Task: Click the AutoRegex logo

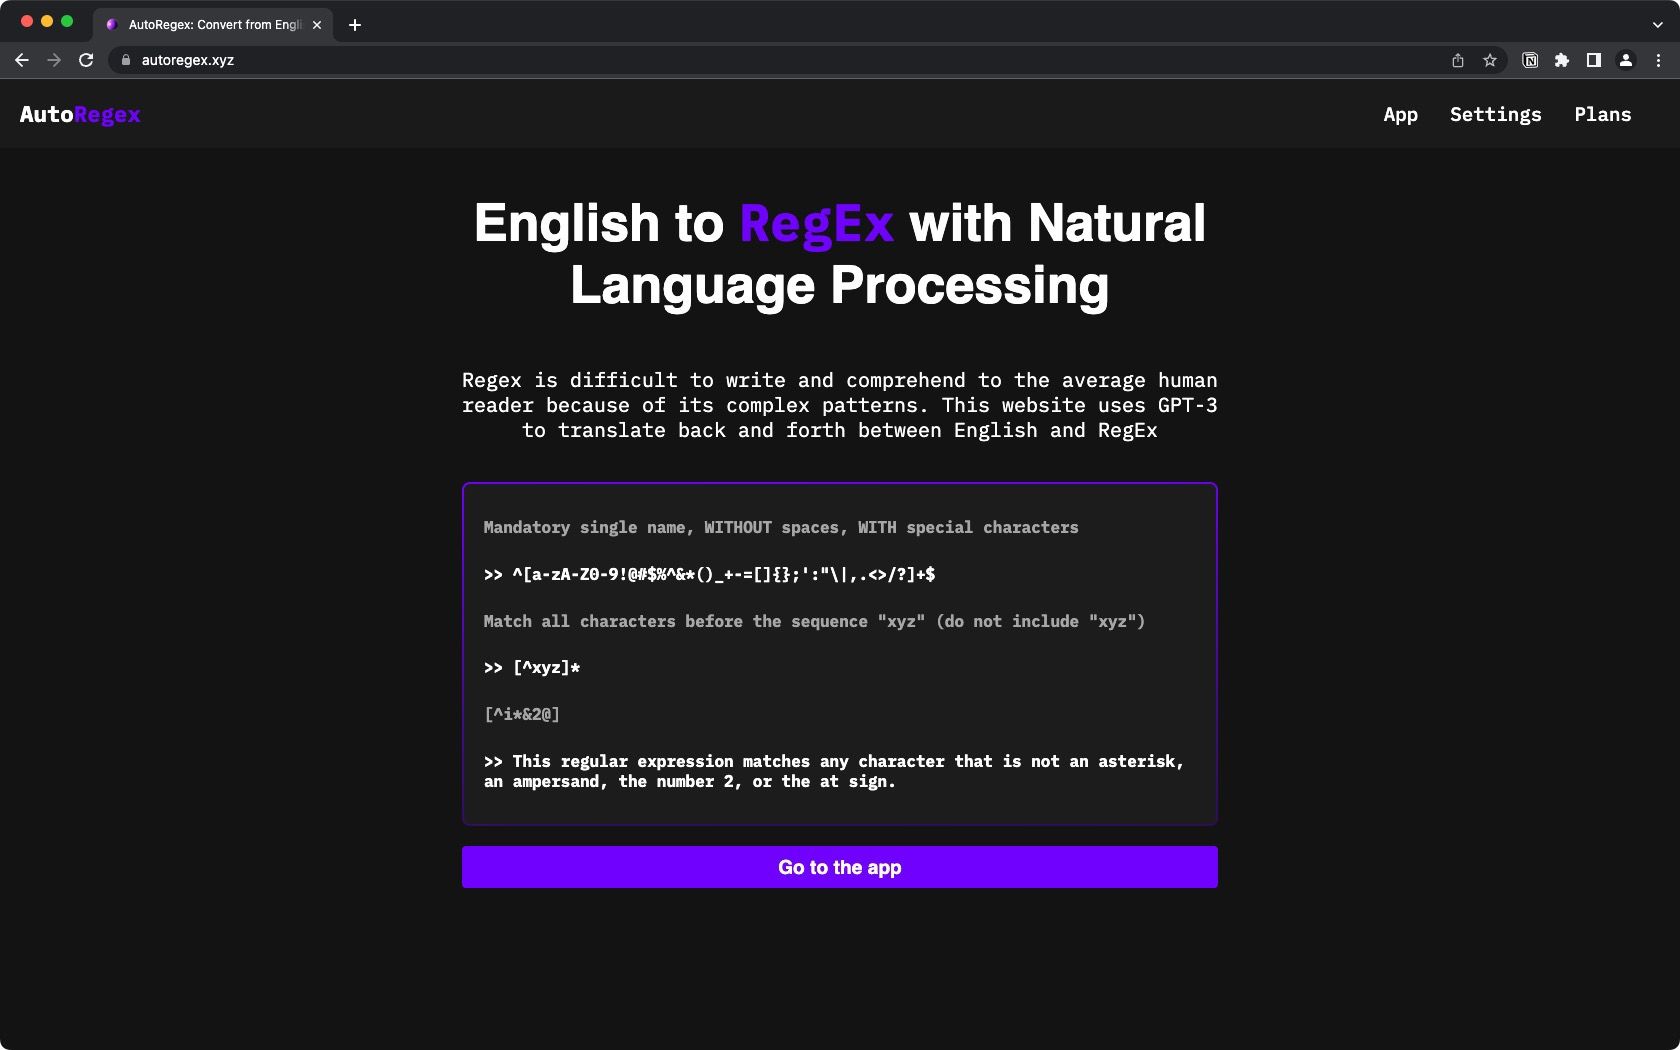Action: (x=80, y=115)
